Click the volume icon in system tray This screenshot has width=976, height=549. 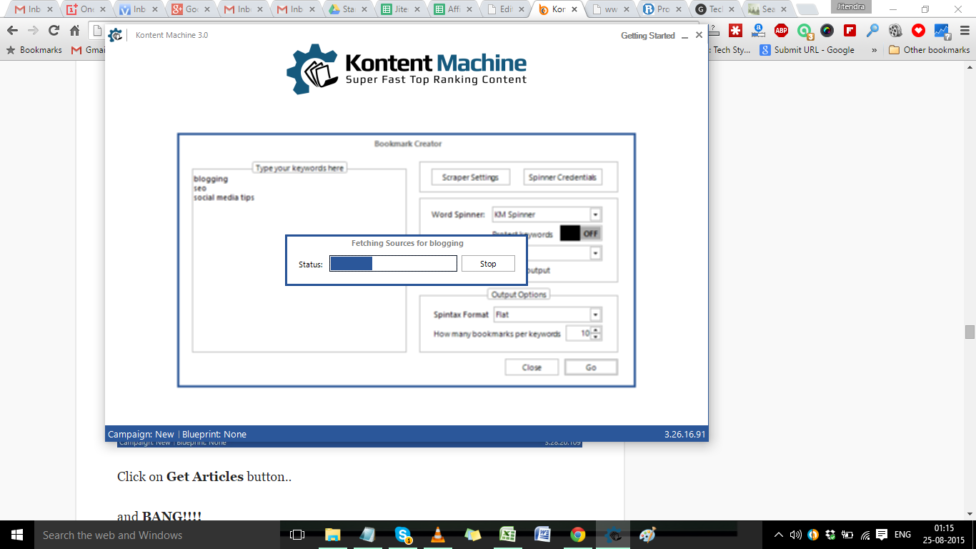pos(795,535)
